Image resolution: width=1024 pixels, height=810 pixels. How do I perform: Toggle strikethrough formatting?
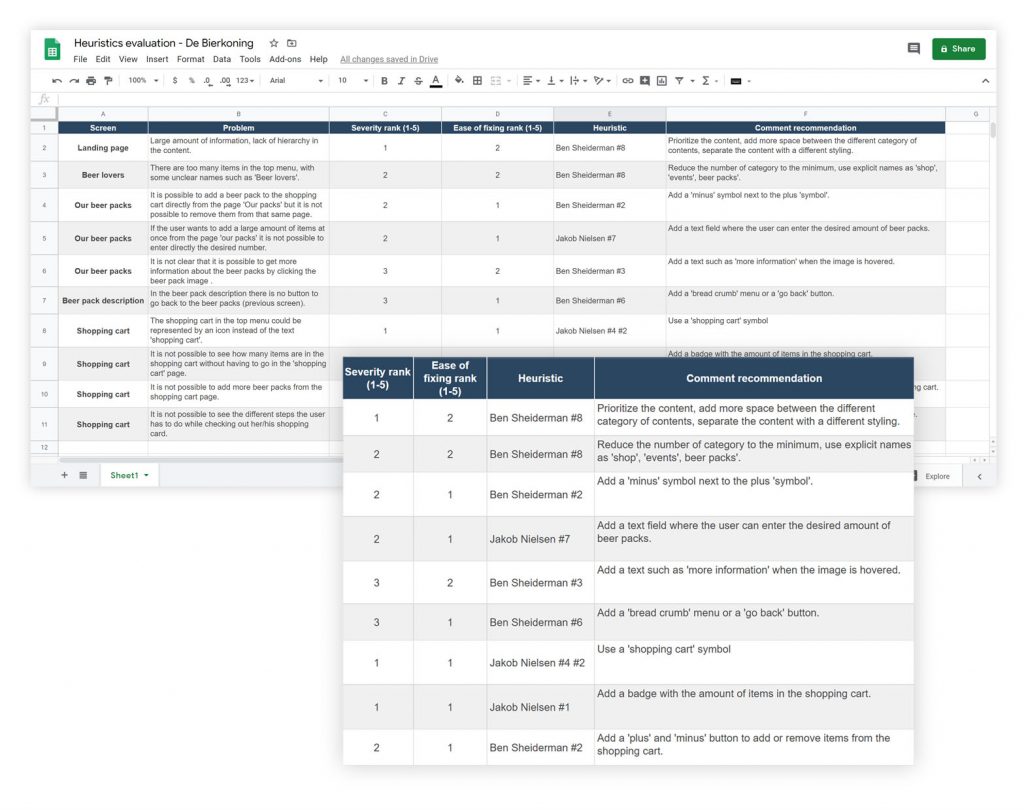coord(418,81)
